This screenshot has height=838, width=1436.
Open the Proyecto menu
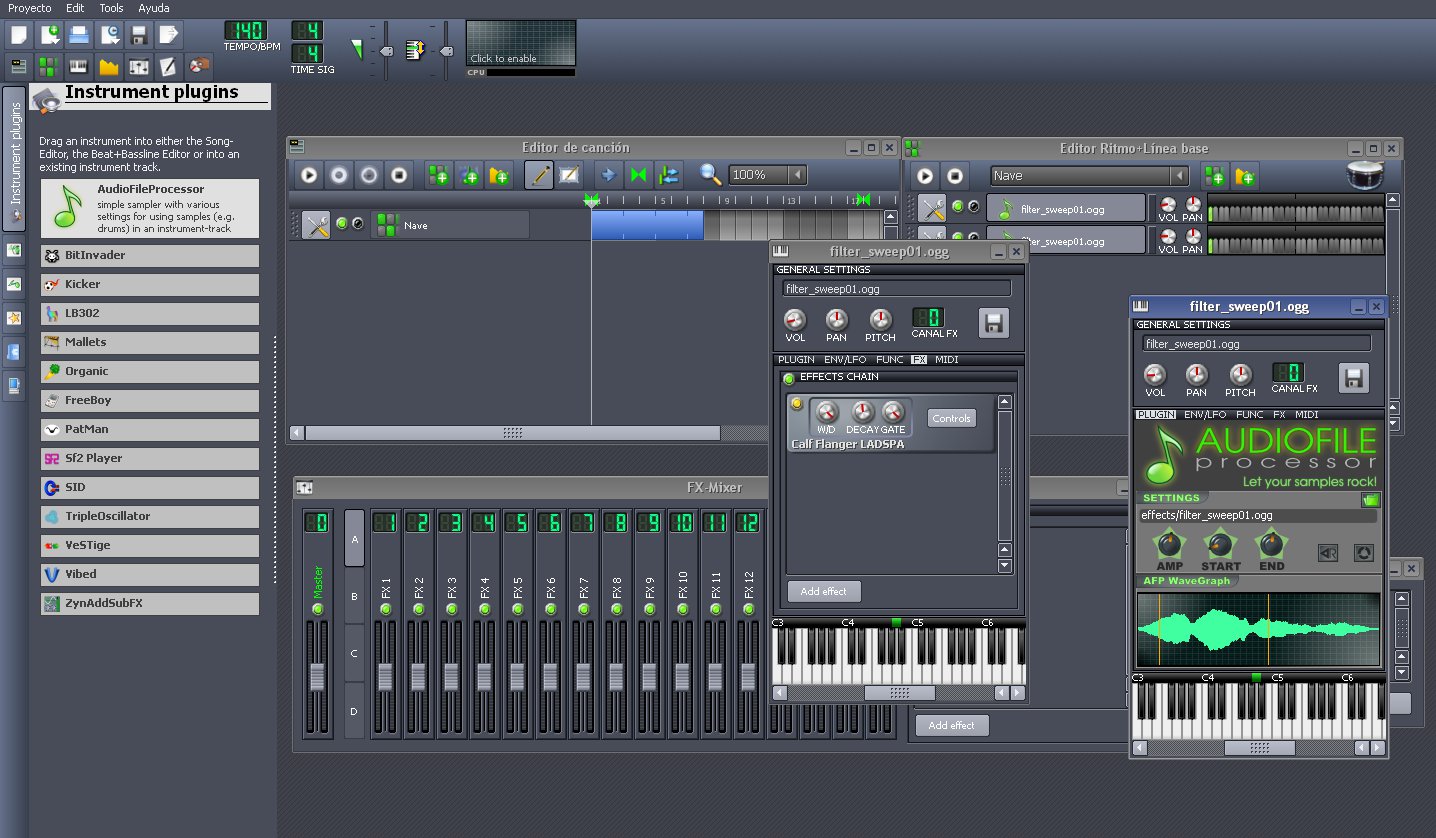click(x=29, y=8)
